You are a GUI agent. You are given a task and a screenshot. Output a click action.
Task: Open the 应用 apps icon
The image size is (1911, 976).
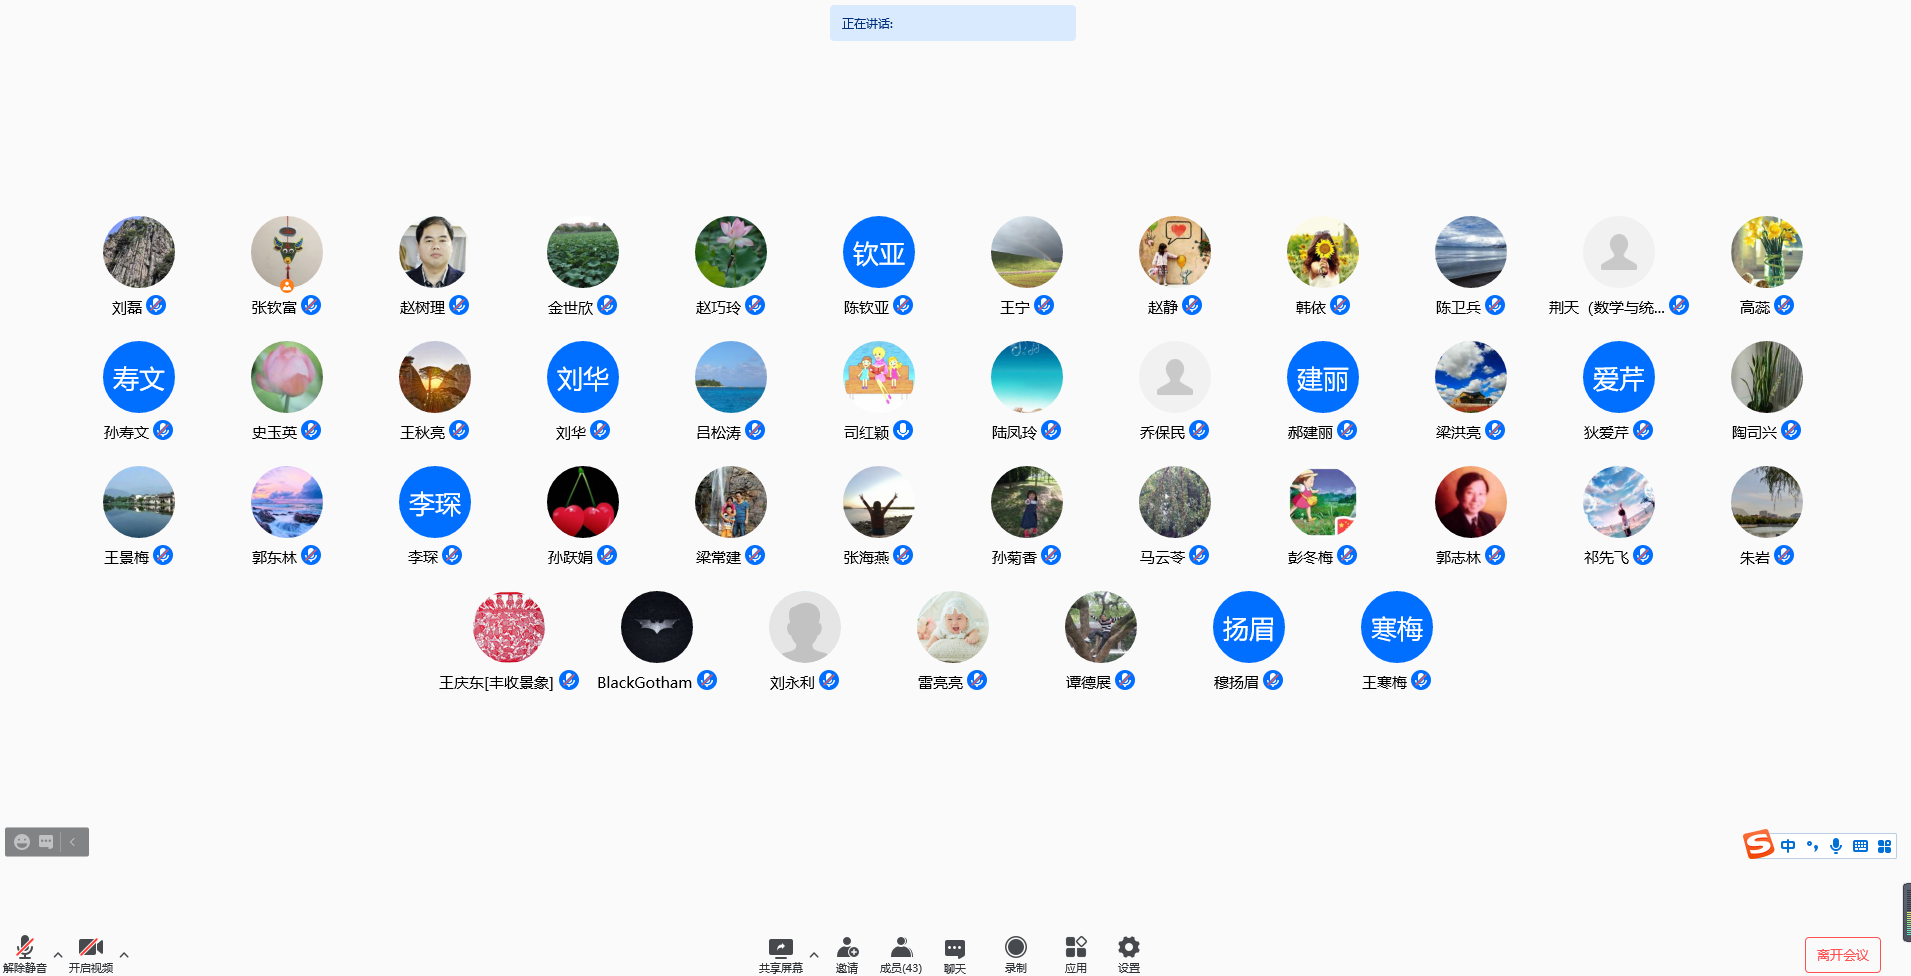pyautogui.click(x=1075, y=948)
